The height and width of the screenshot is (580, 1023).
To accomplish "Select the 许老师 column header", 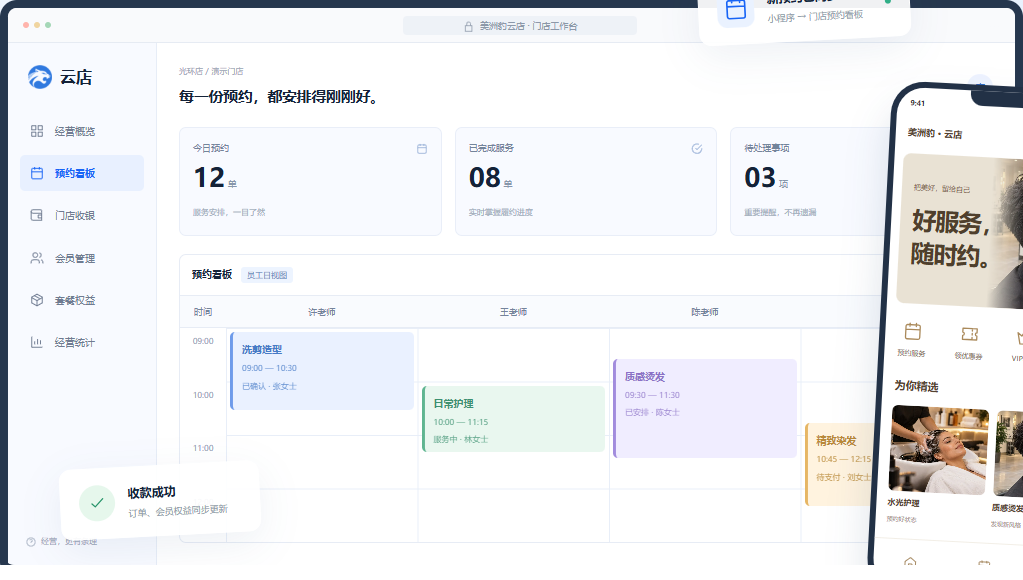I will tap(322, 312).
